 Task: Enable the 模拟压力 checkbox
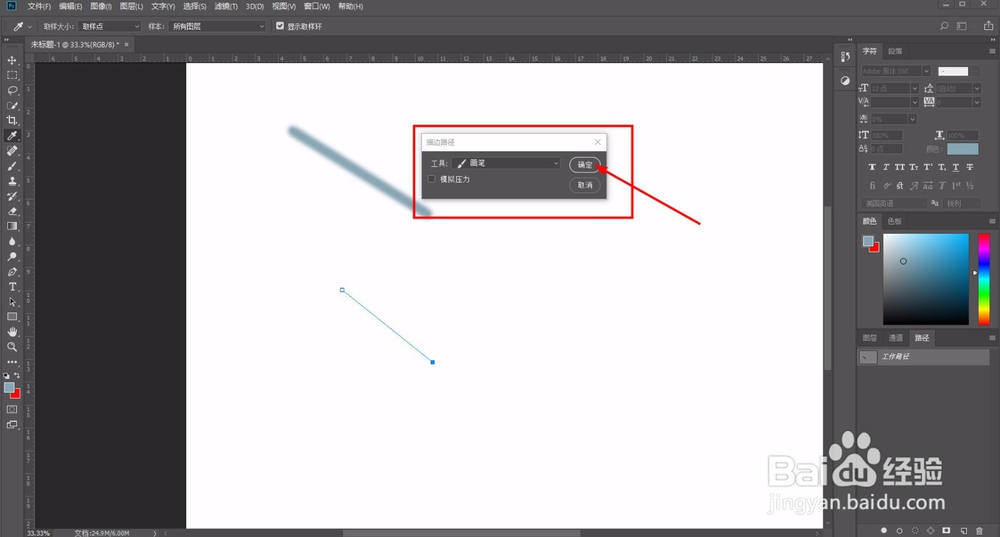[432, 179]
